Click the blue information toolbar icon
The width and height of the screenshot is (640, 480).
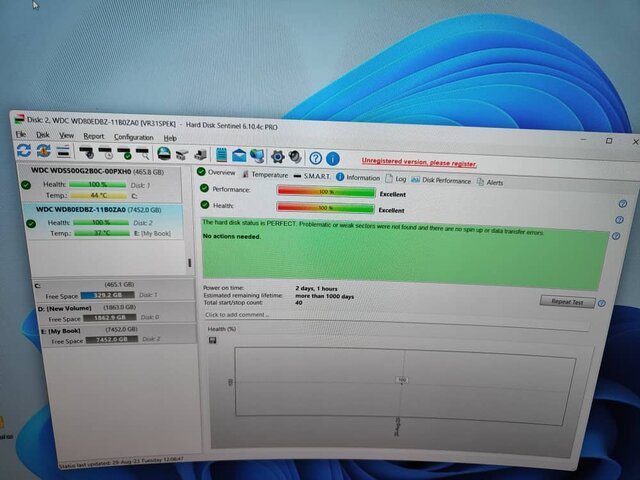[x=333, y=158]
